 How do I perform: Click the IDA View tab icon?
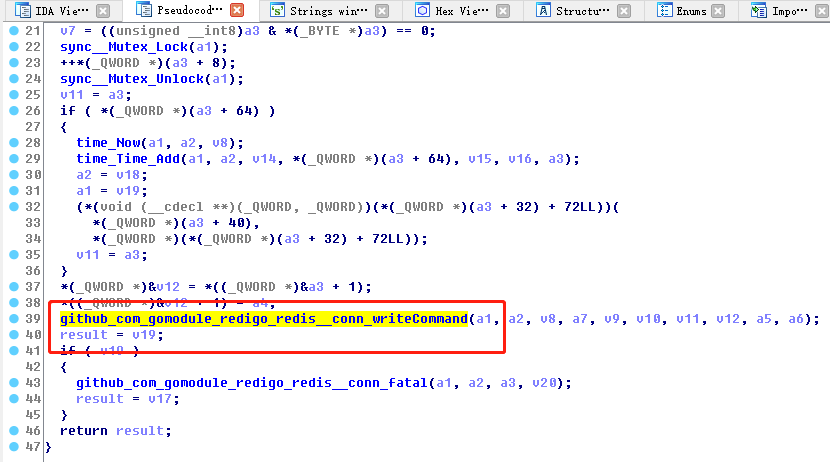tap(21, 11)
